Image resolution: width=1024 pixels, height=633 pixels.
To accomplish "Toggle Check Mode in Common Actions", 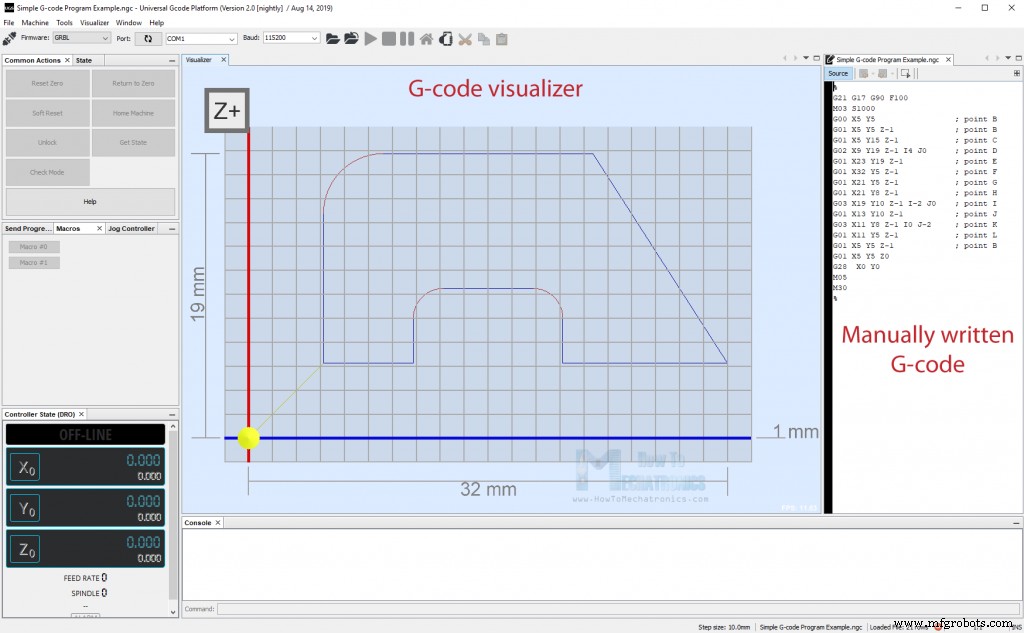I will point(46,172).
